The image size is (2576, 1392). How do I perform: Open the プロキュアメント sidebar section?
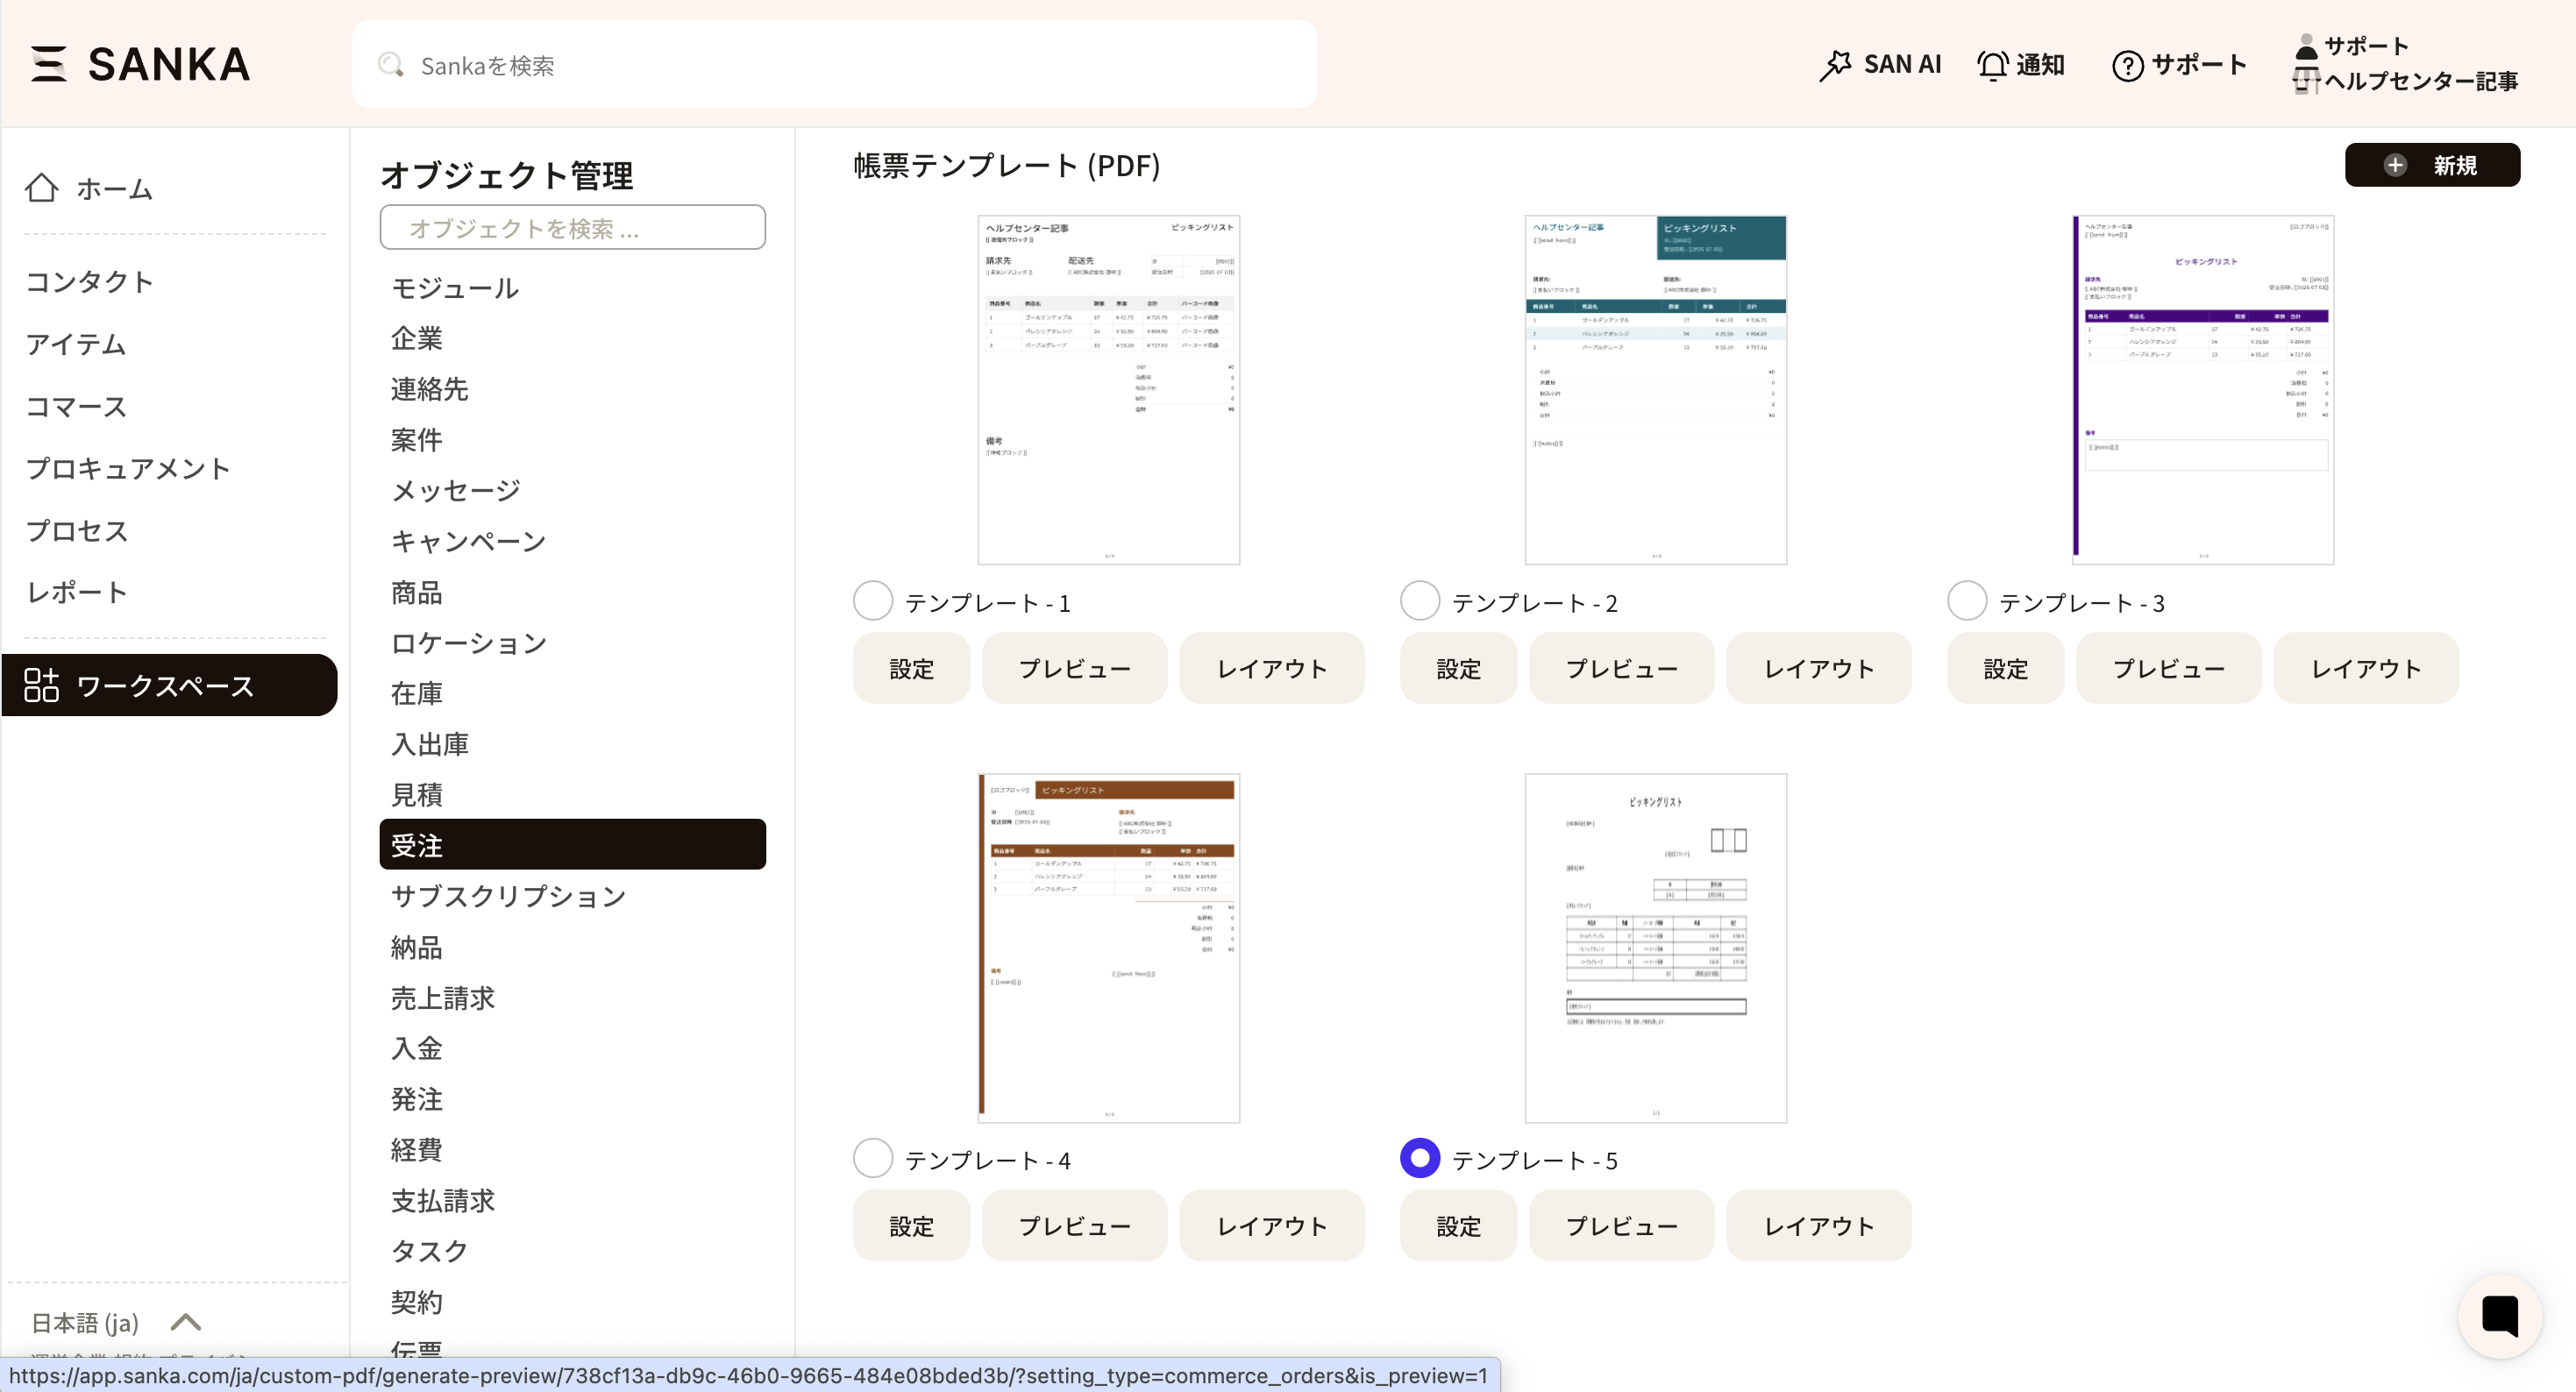tap(128, 469)
